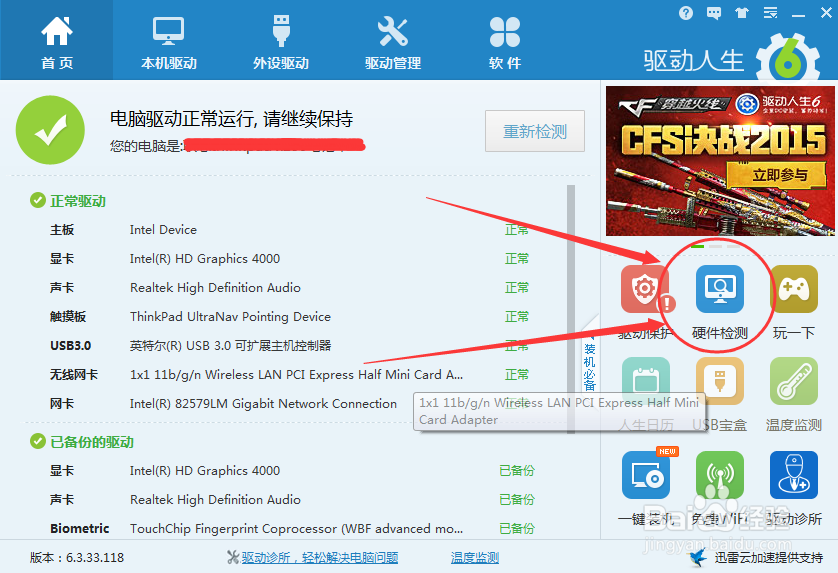
Task: Open the 软件 tab
Action: tap(505, 40)
